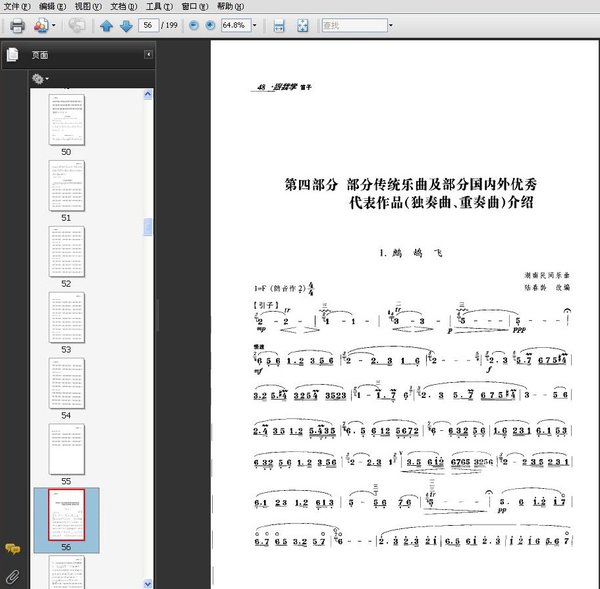Open the Comments panel speech-bubble icon

coord(13,549)
